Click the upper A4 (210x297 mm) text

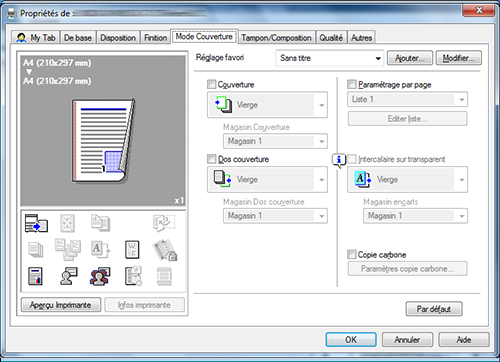click(x=57, y=63)
